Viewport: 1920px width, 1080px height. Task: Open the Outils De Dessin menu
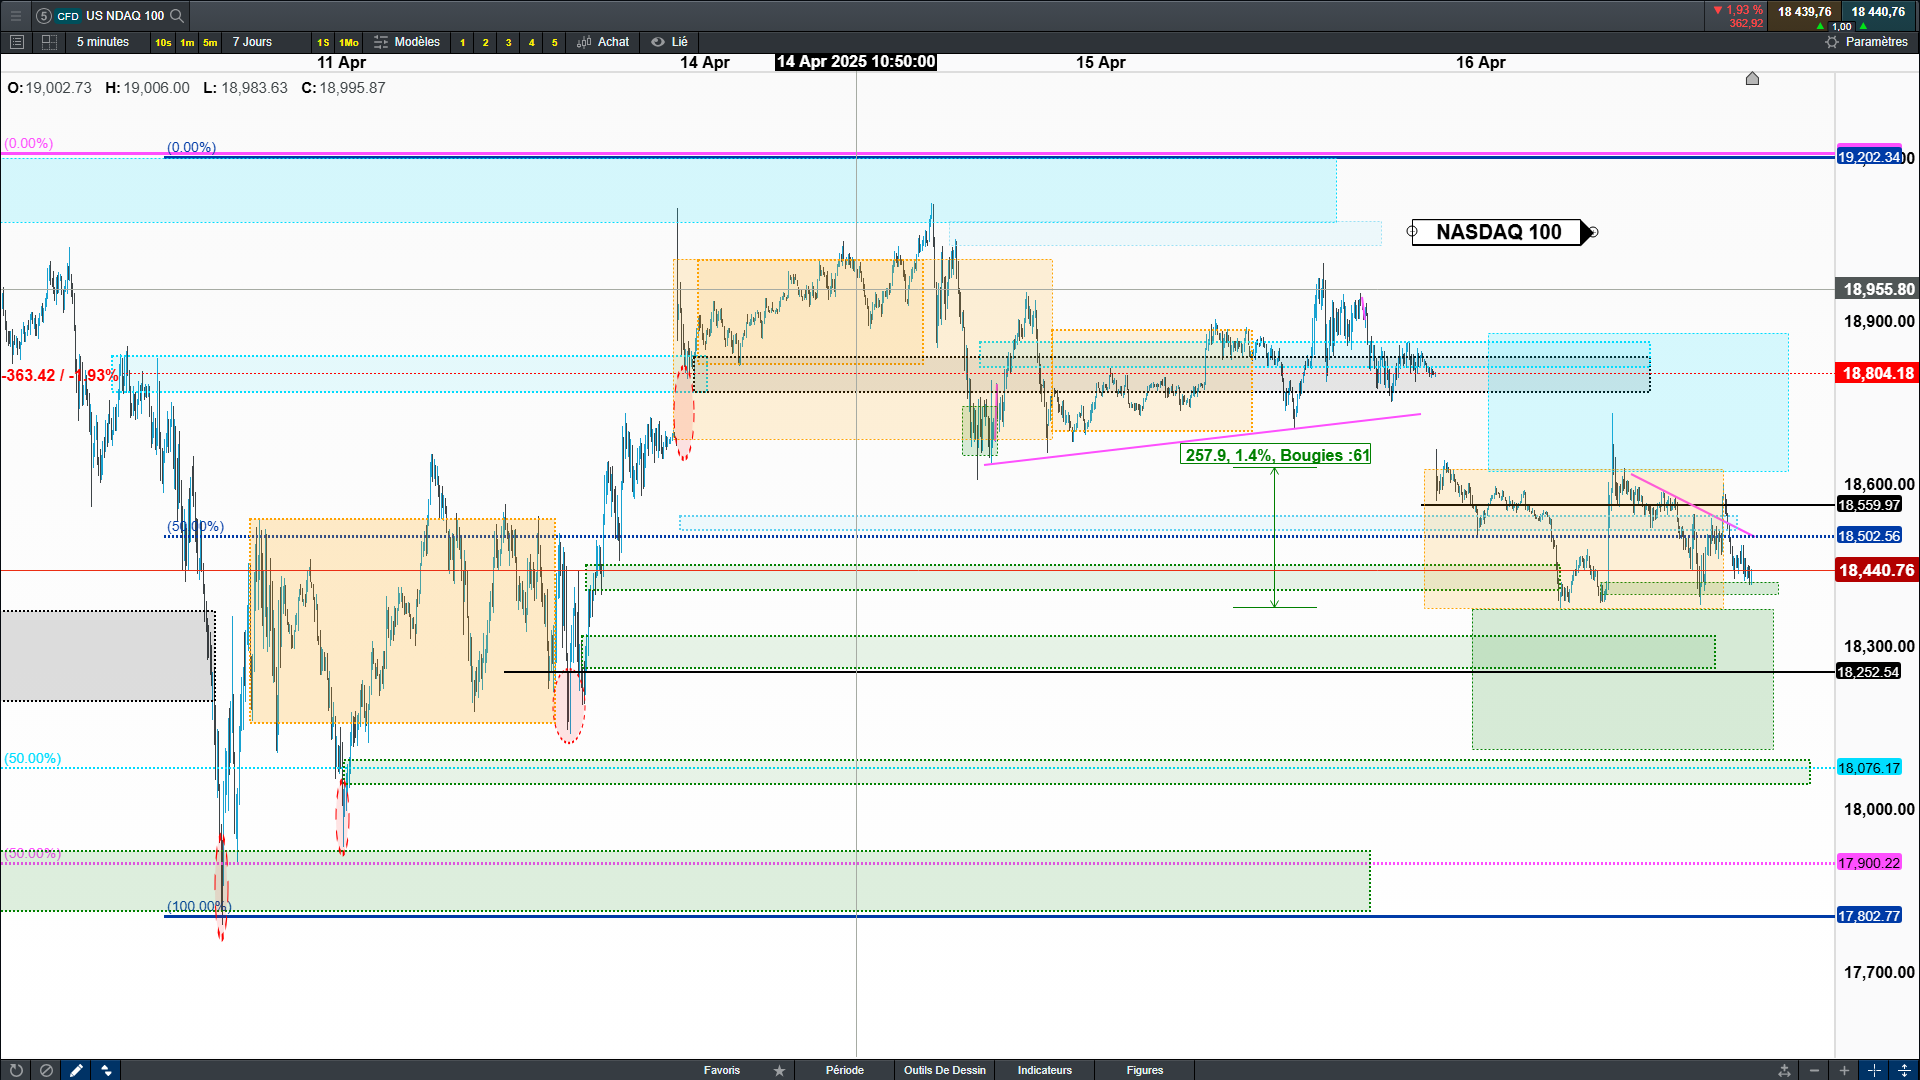pyautogui.click(x=944, y=1070)
